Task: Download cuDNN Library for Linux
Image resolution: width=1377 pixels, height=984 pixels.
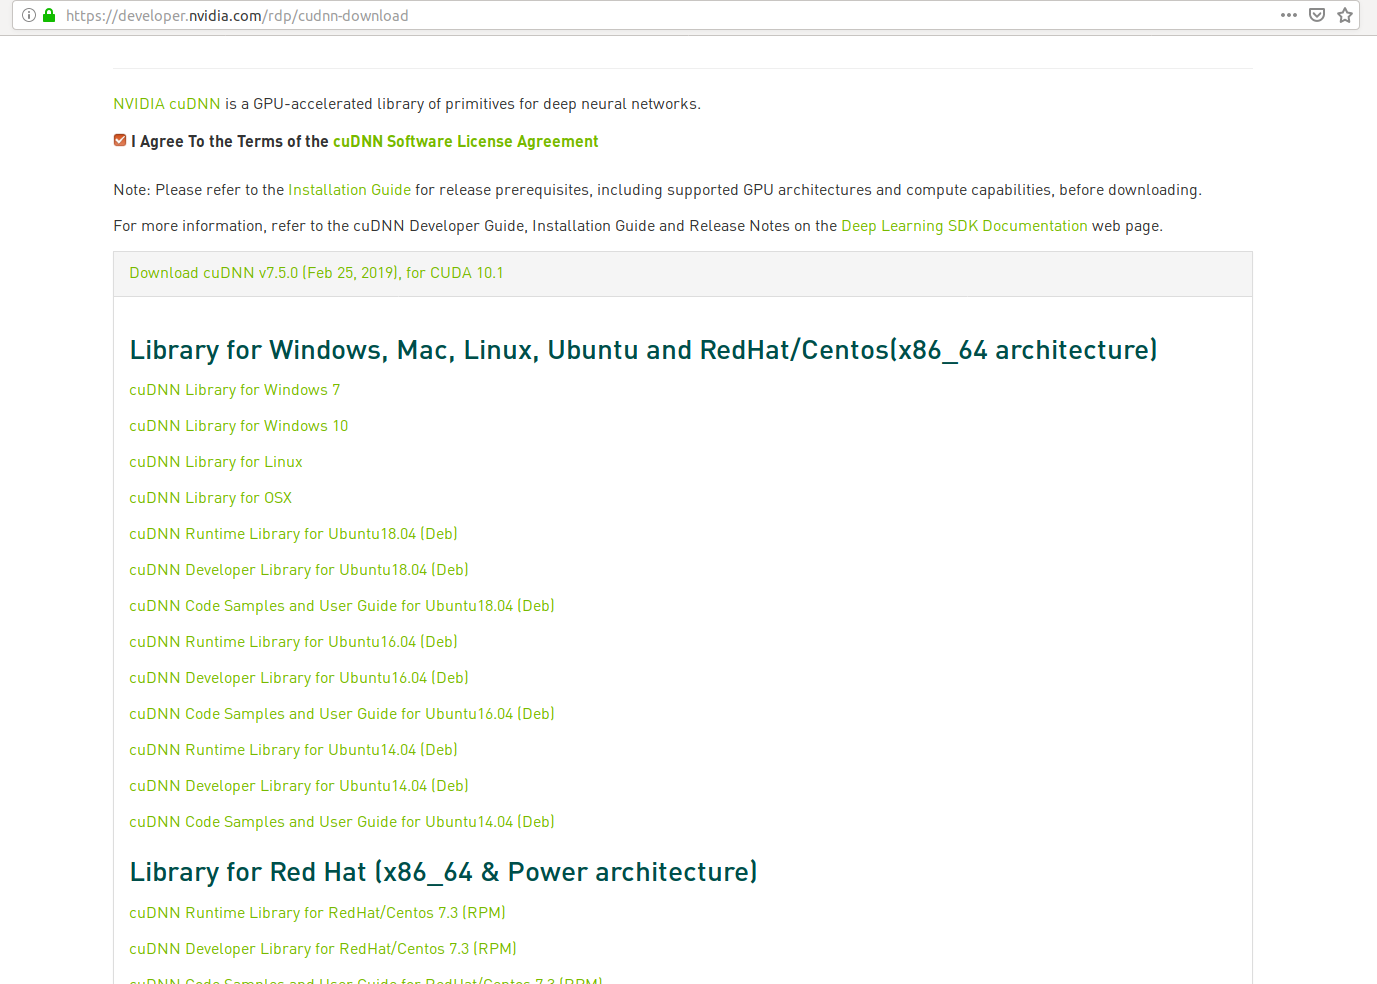Action: click(215, 461)
